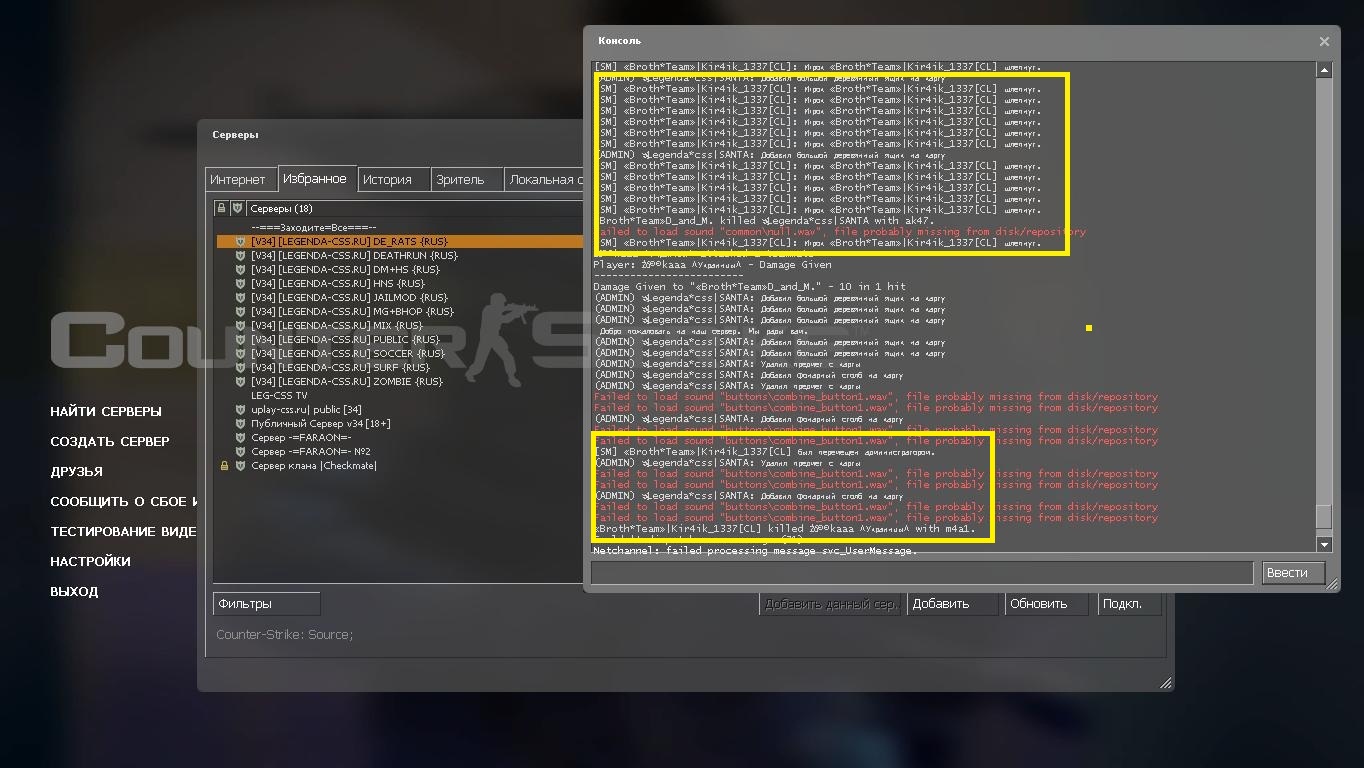This screenshot has width=1364, height=768.
Task: Select the --===Заходите=Все===-- entry
Action: [399, 227]
